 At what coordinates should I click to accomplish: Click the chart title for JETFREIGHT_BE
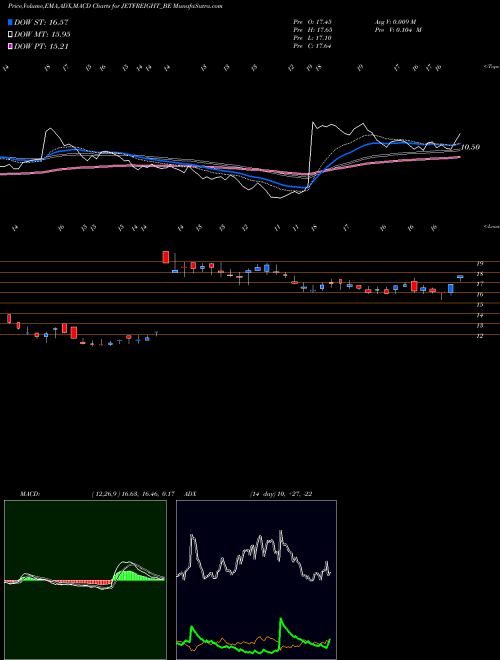(x=115, y=6)
